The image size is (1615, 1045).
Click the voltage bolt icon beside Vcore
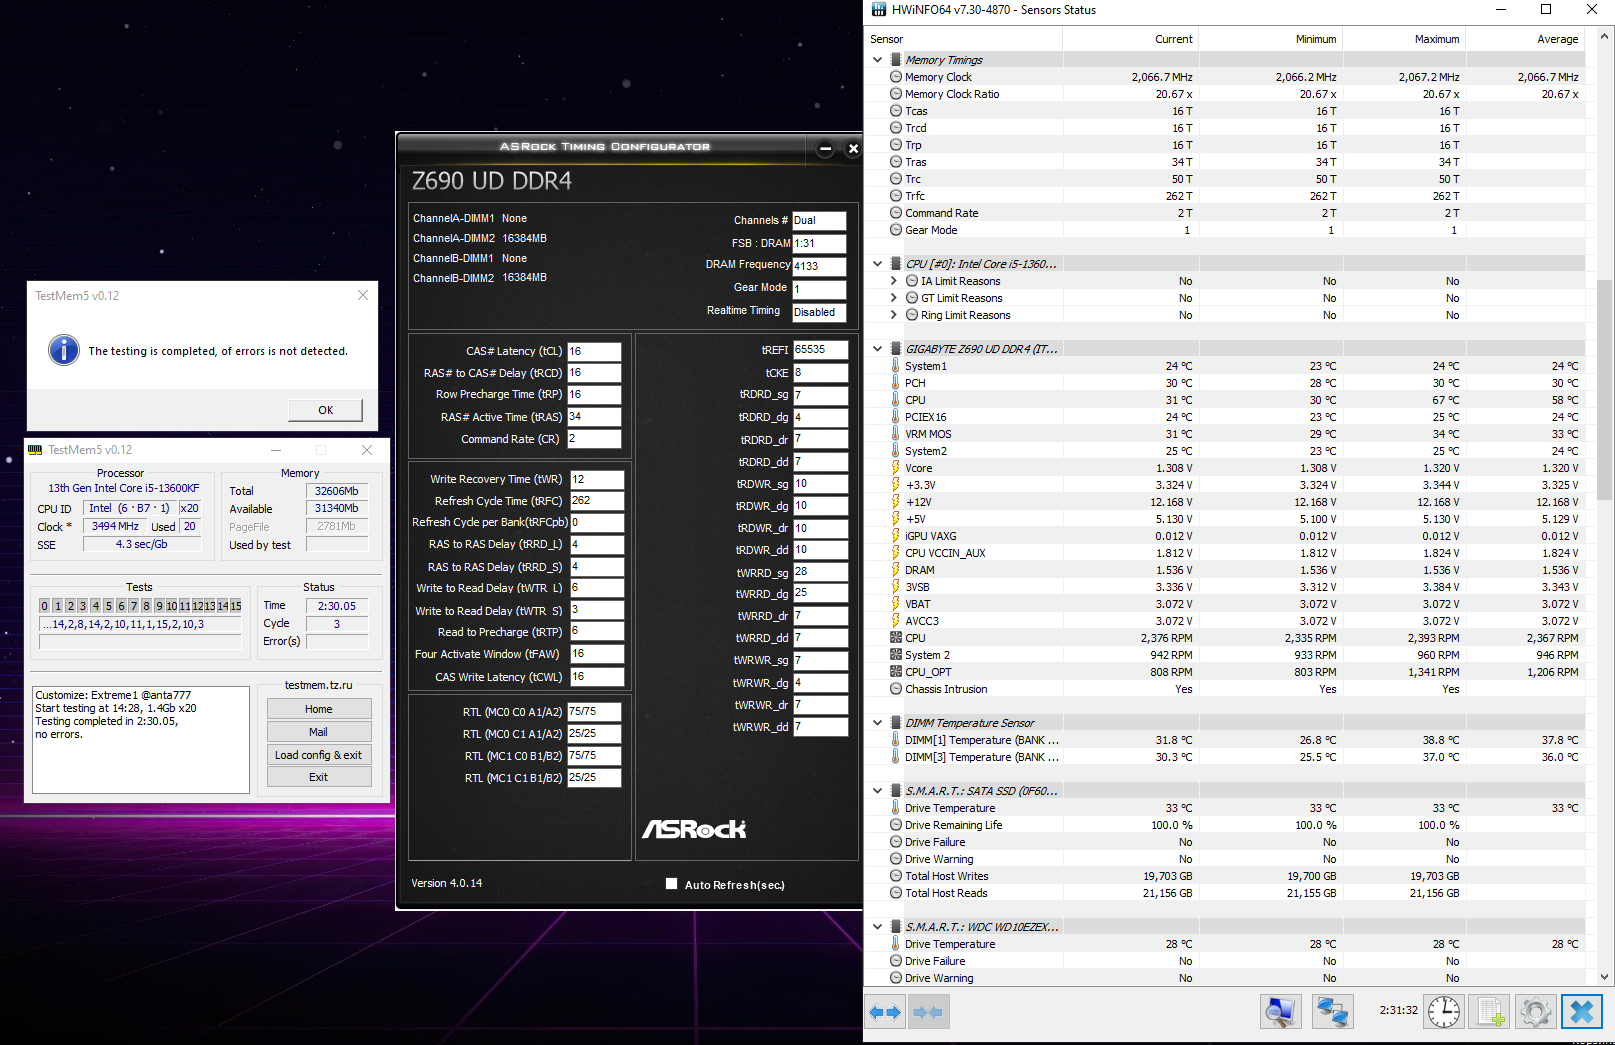click(896, 468)
